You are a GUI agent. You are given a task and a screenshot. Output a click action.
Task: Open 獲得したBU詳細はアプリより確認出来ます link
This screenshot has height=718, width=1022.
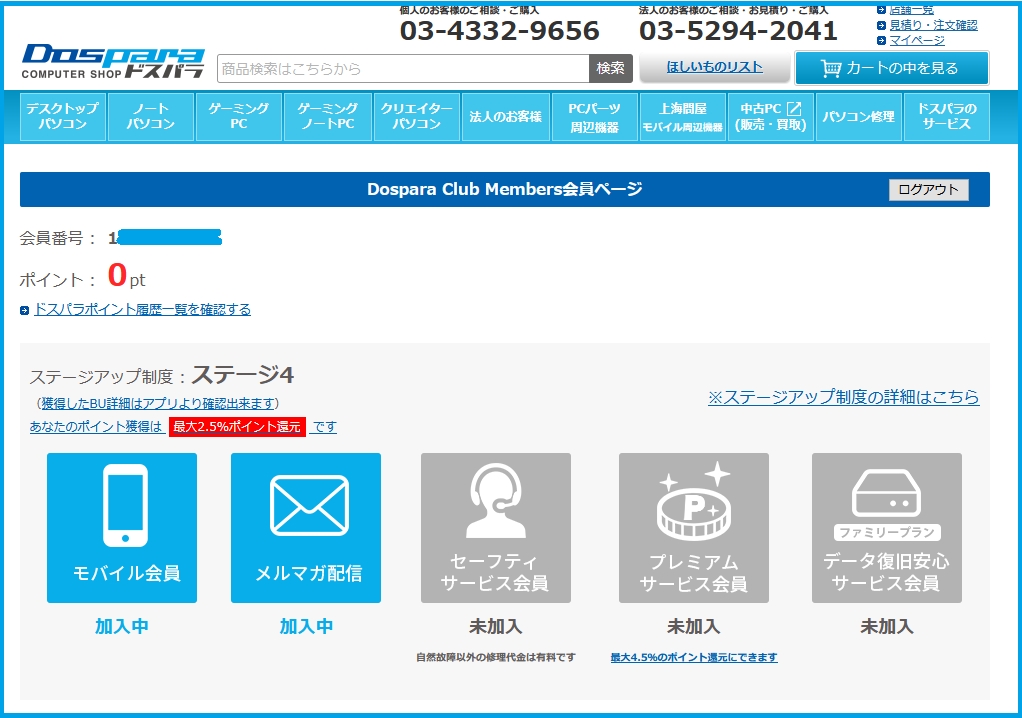158,404
